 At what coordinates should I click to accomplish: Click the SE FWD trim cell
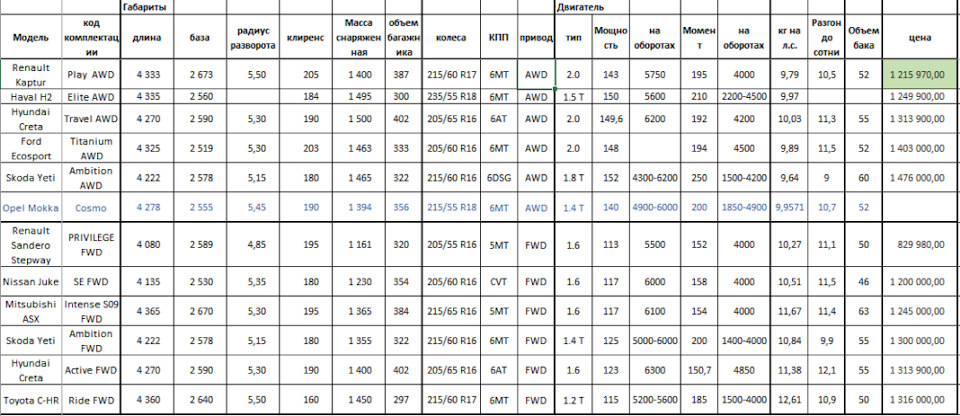(91, 282)
